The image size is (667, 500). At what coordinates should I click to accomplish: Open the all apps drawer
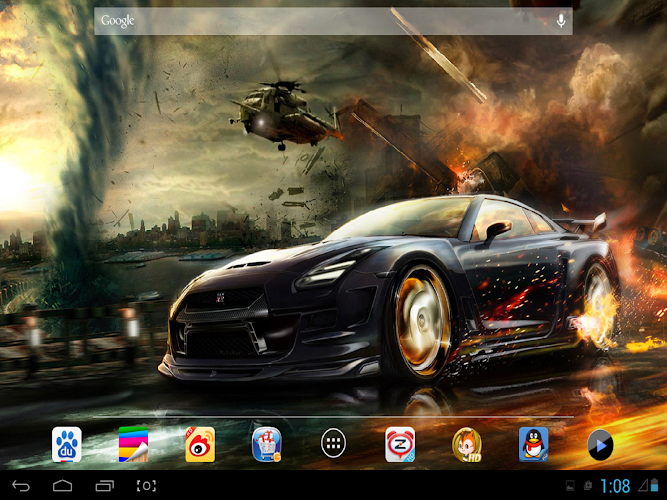point(334,443)
